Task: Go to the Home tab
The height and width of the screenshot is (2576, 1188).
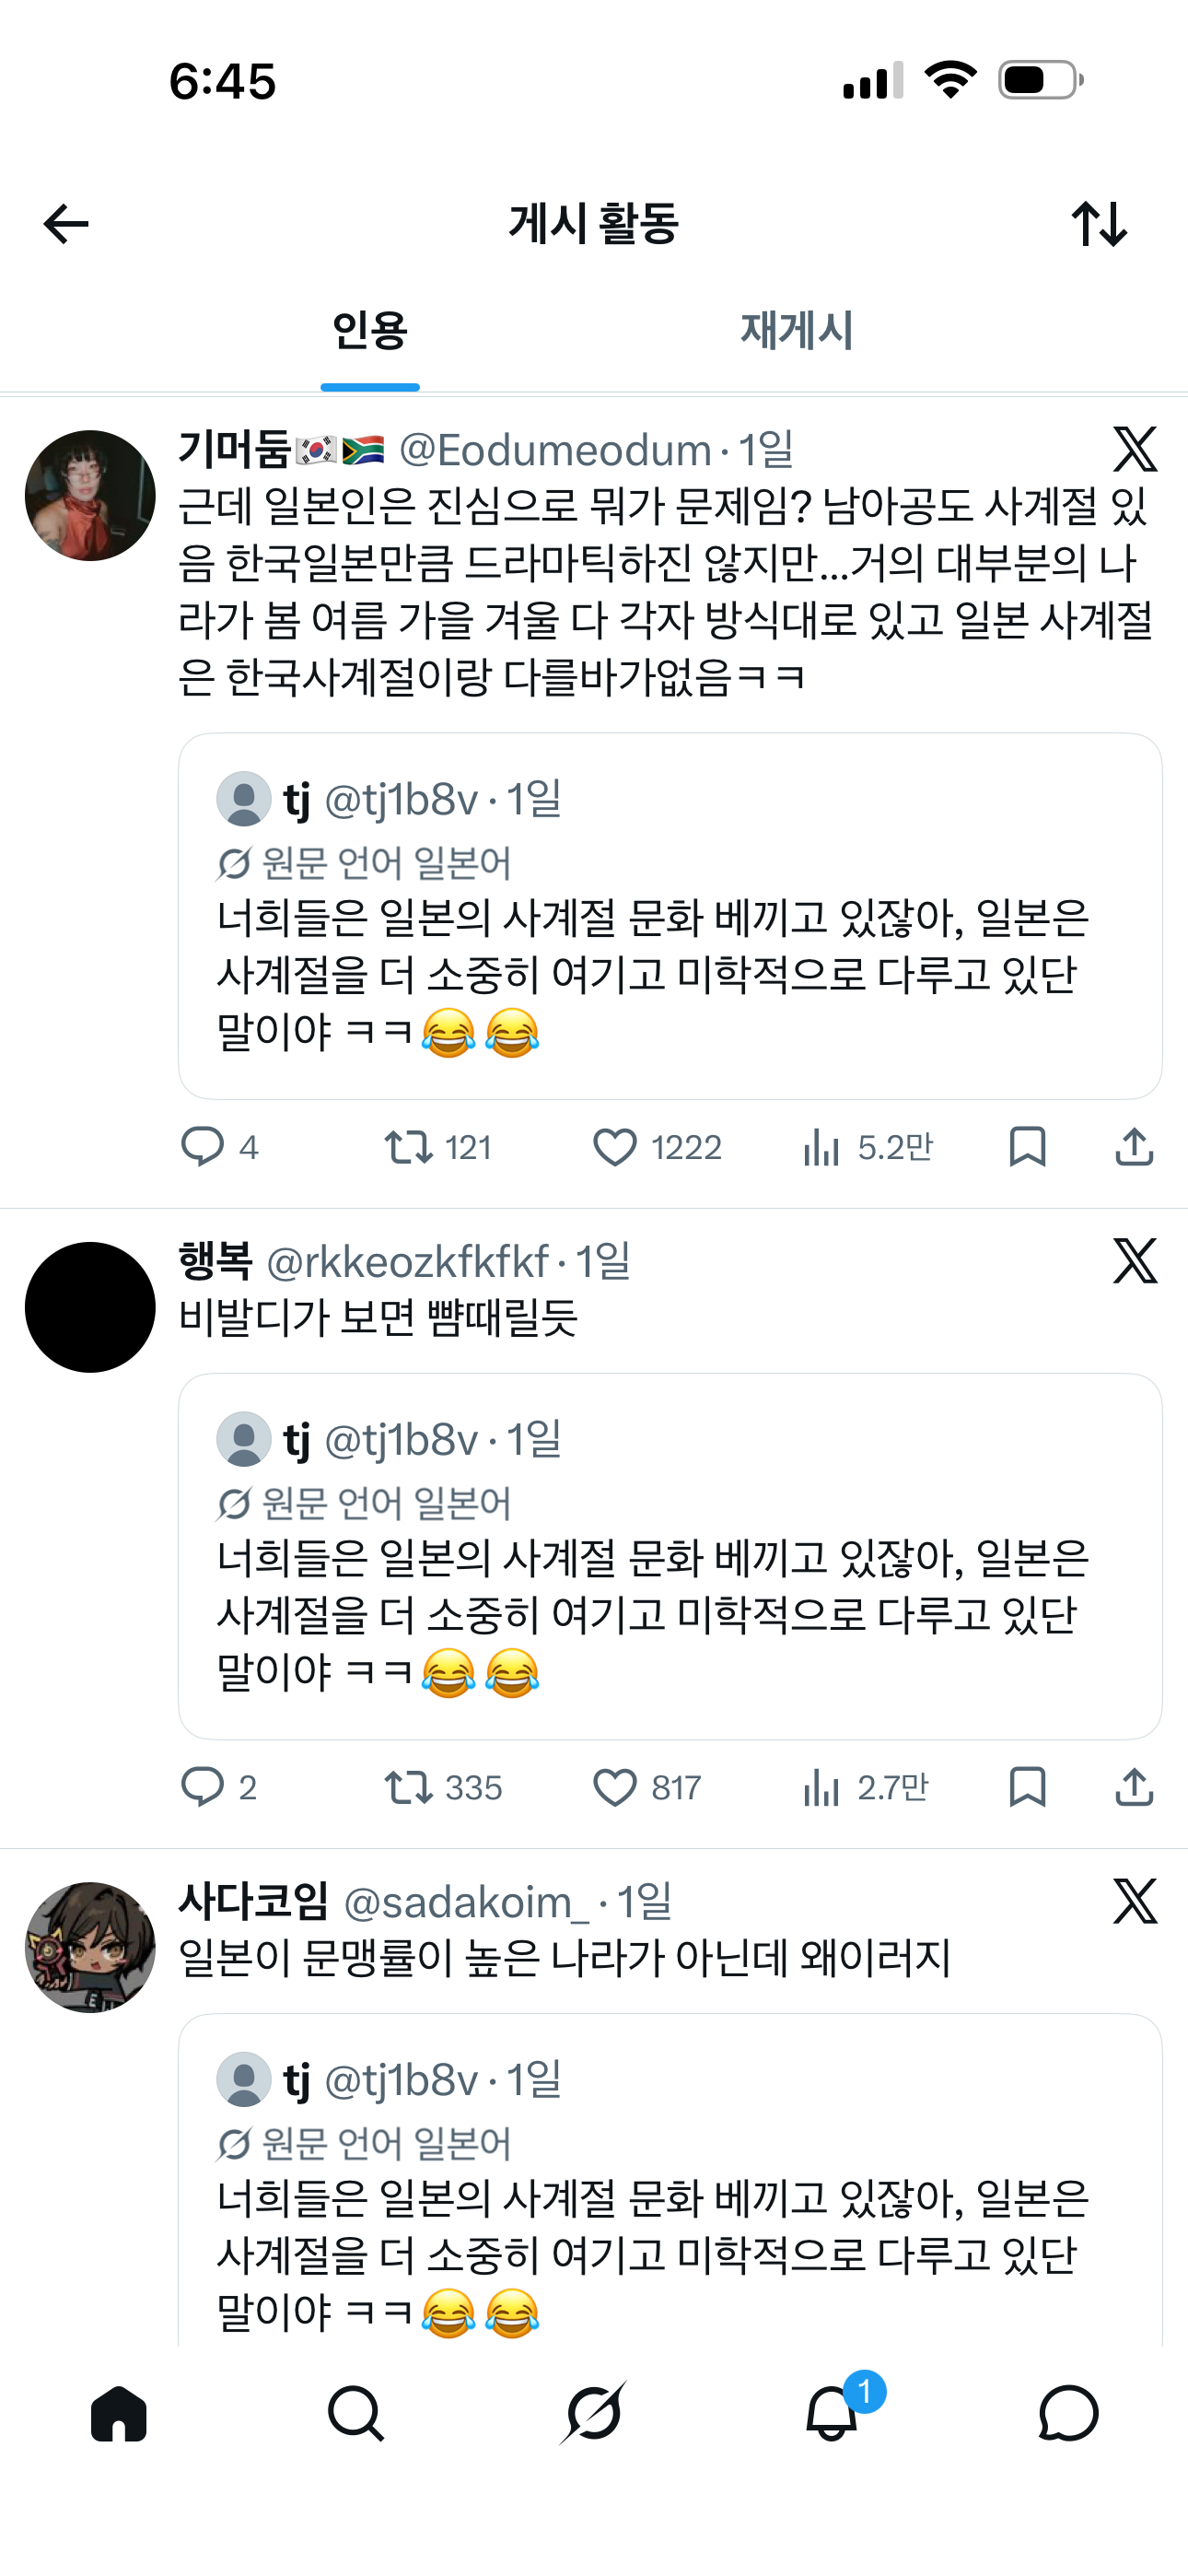Action: pos(119,2414)
